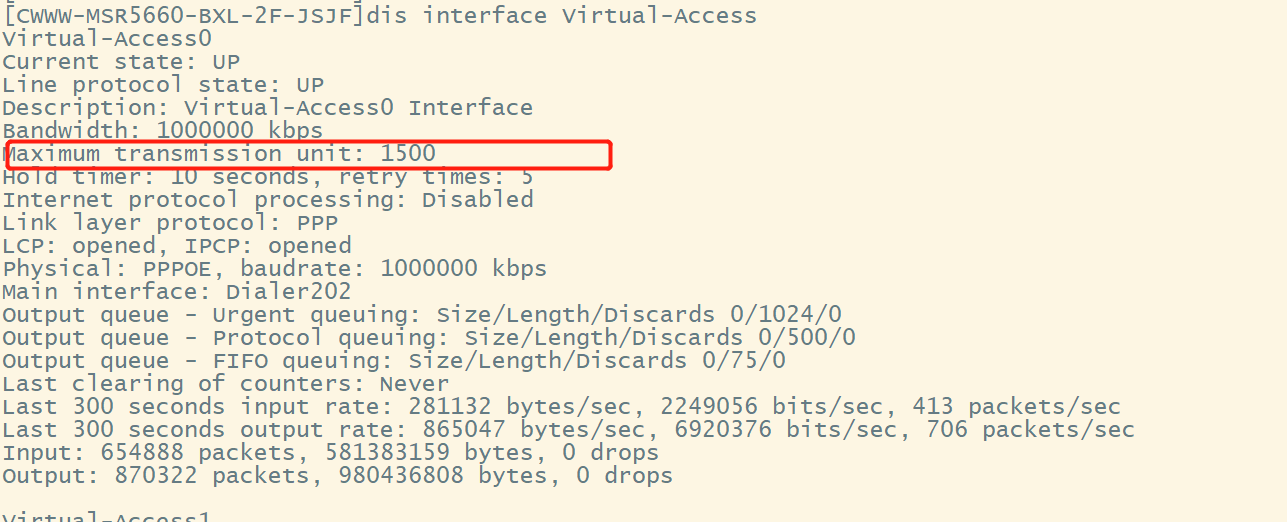Click the 'Line protocol state: UP' line
Image resolution: width=1287 pixels, height=522 pixels.
pos(163,85)
